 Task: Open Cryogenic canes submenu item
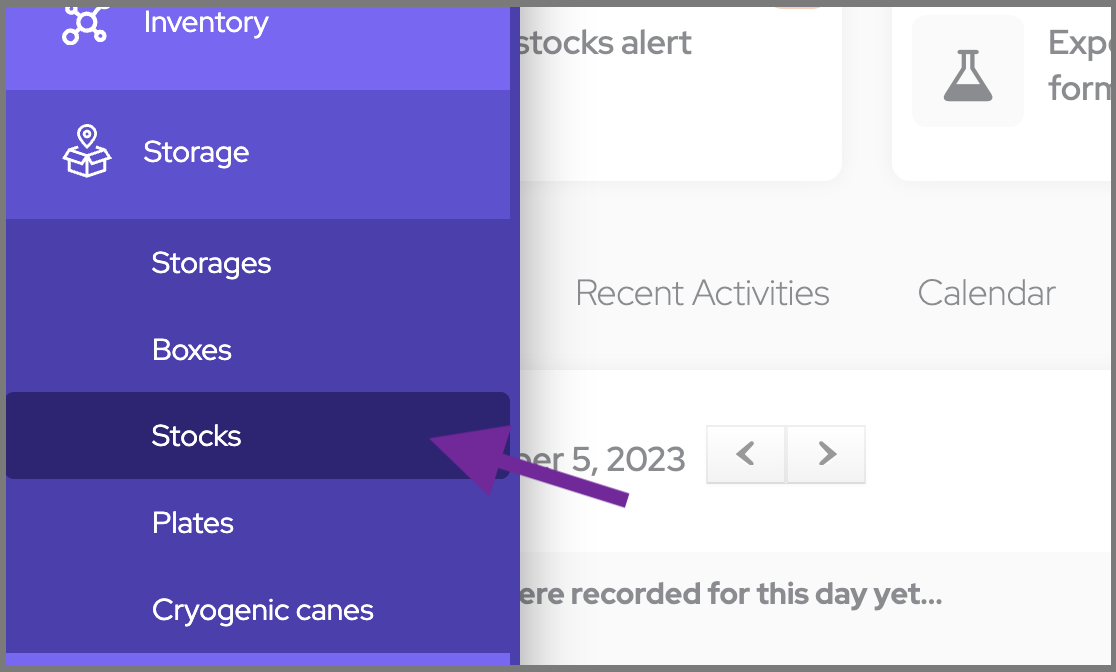coord(262,610)
